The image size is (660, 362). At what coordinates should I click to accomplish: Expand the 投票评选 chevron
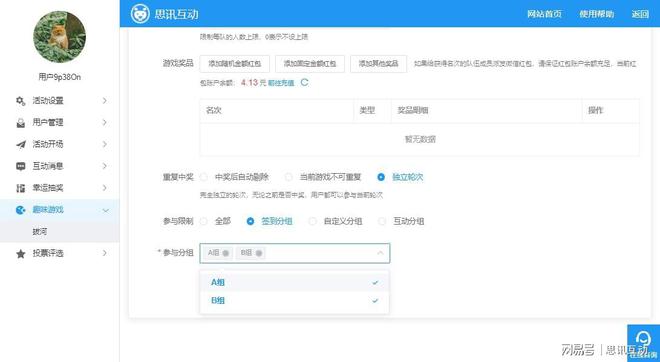click(x=105, y=253)
